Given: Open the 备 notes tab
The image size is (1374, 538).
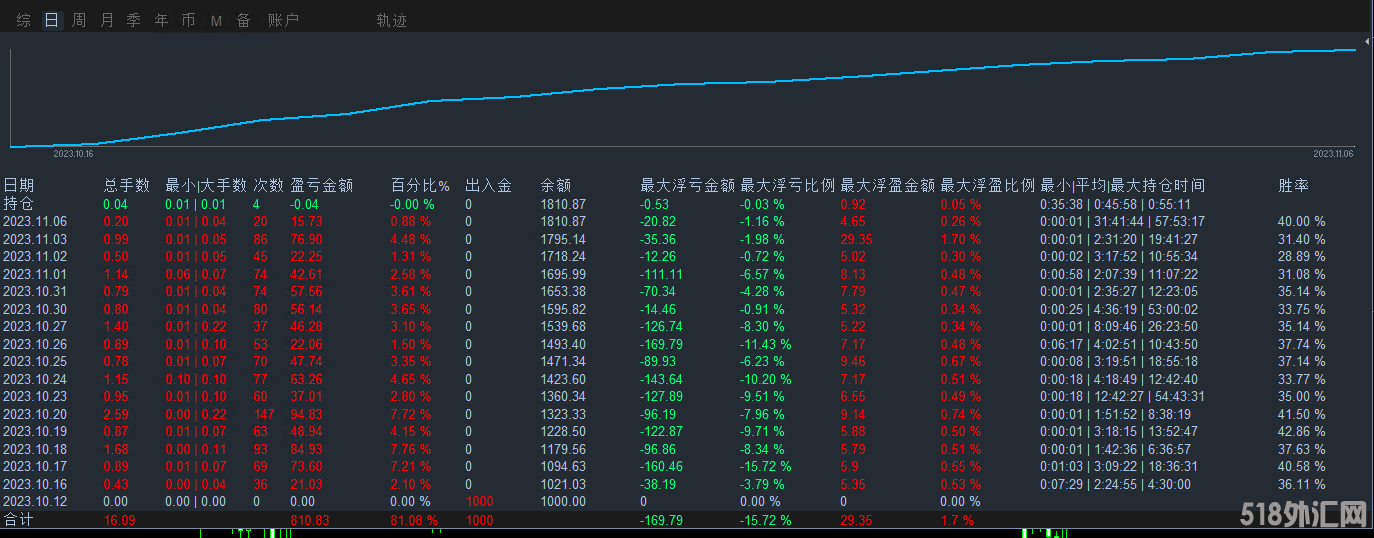Looking at the screenshot, I should click(243, 20).
